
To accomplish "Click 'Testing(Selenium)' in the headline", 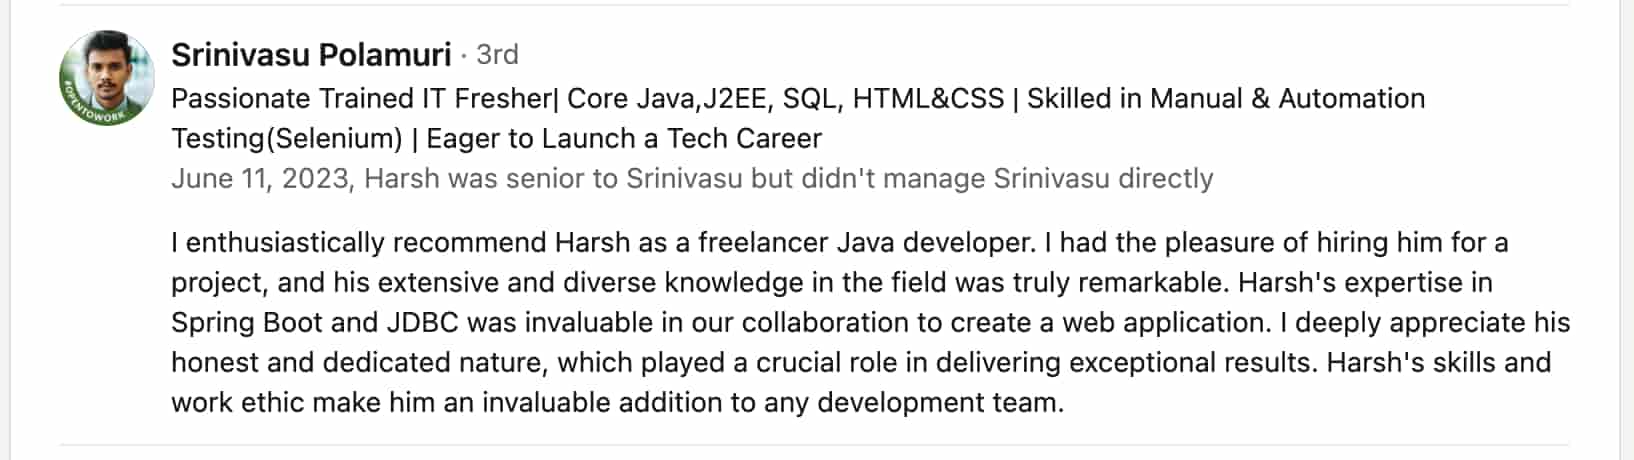I will pyautogui.click(x=286, y=139).
